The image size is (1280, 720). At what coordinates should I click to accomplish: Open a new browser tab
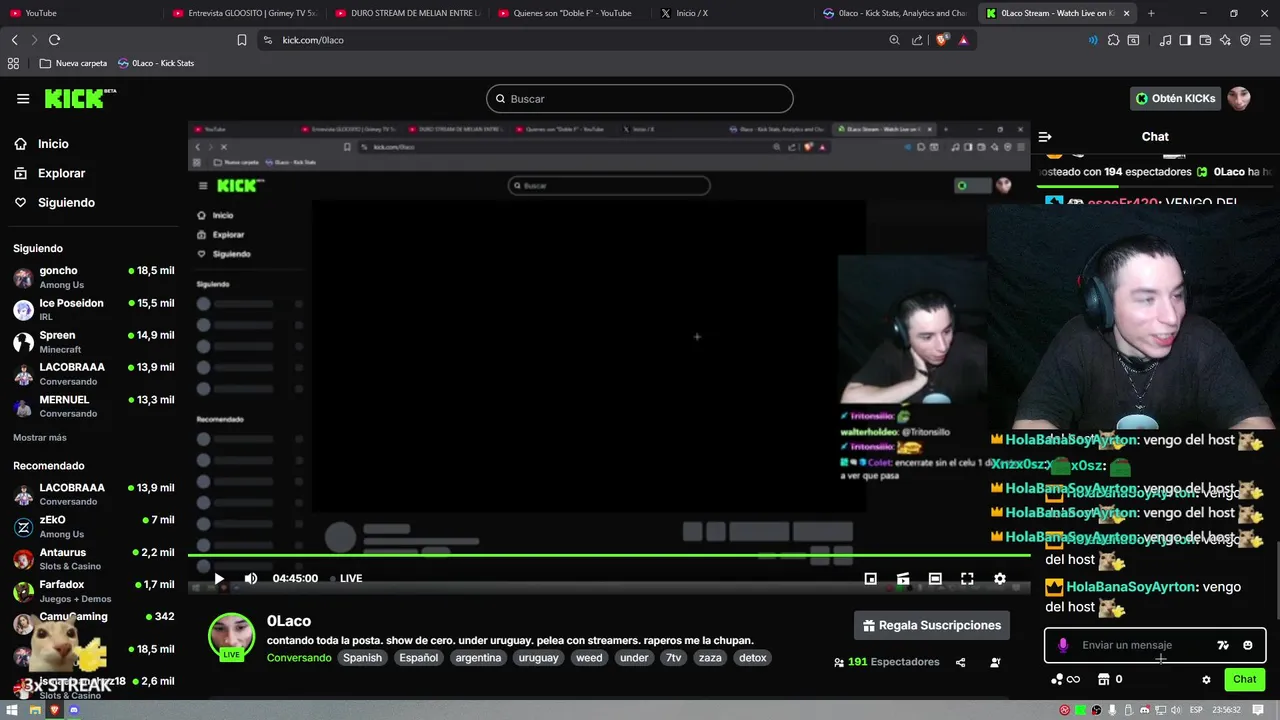(x=1151, y=13)
